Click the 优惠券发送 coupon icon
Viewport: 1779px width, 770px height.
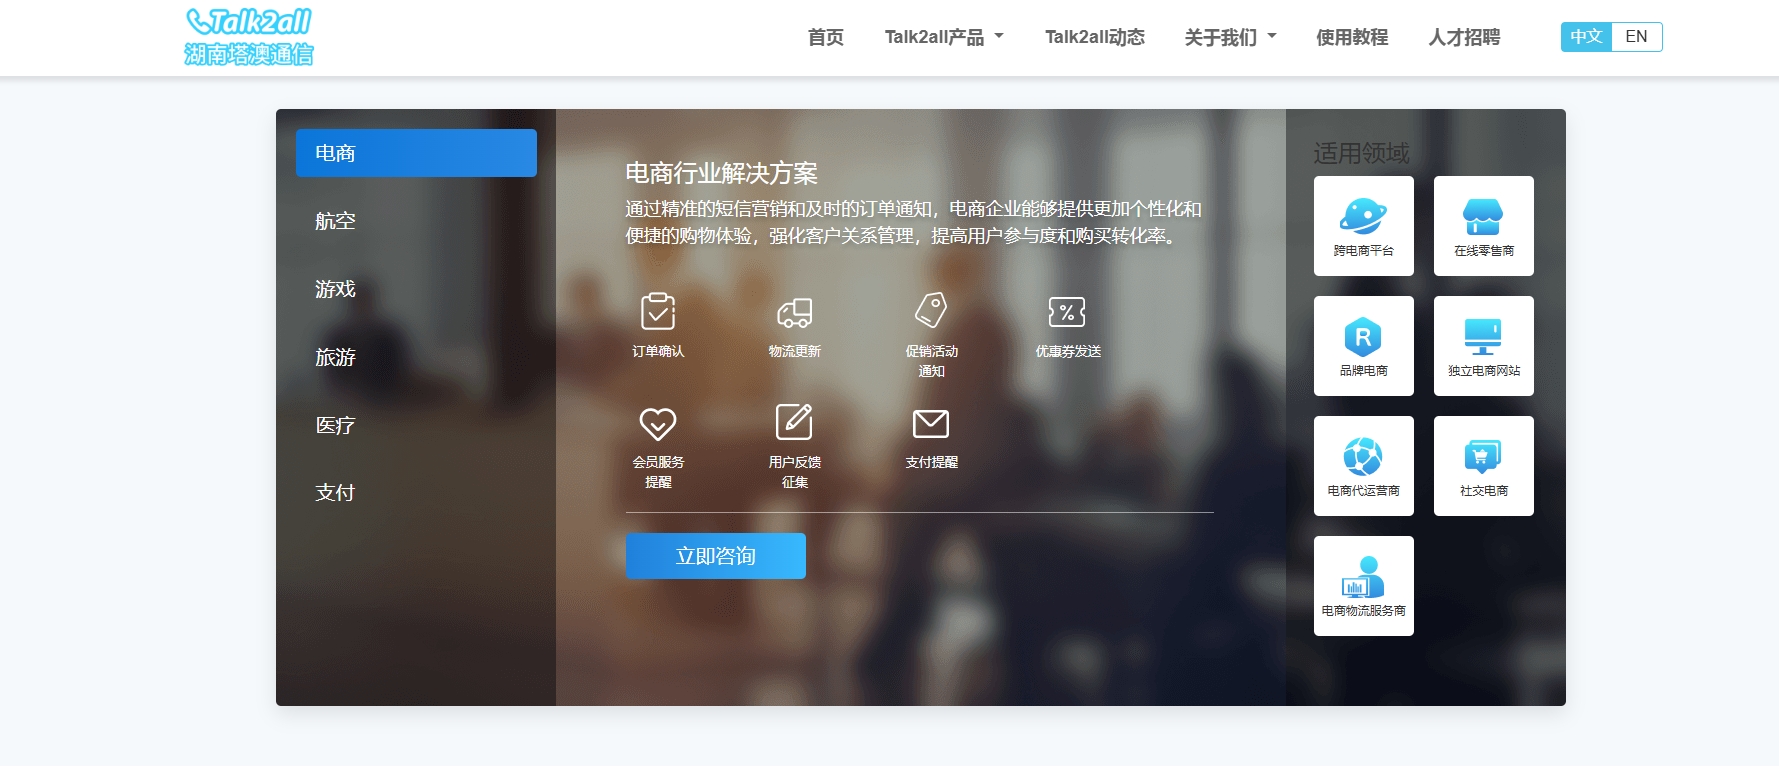(1067, 312)
